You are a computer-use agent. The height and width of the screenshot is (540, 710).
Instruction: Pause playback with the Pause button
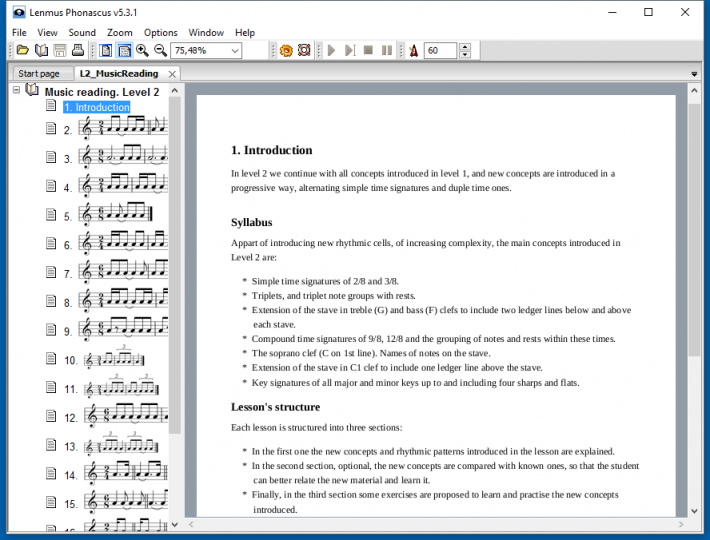click(x=387, y=50)
